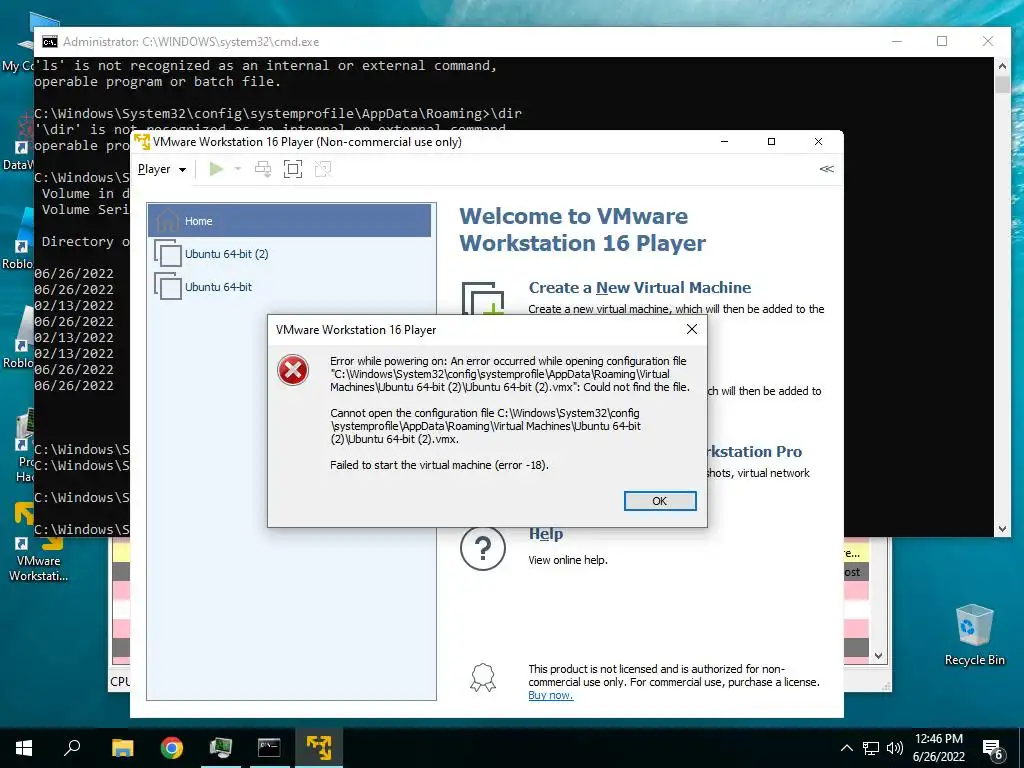
Task: Click cmd window scrollbar up arrow
Action: coord(1002,66)
